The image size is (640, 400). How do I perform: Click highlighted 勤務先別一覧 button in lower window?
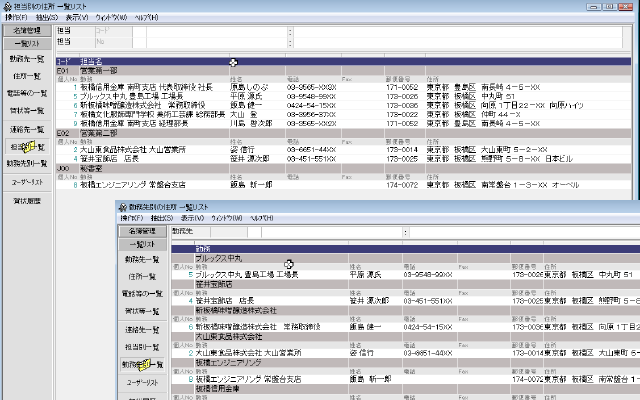[x=144, y=363]
